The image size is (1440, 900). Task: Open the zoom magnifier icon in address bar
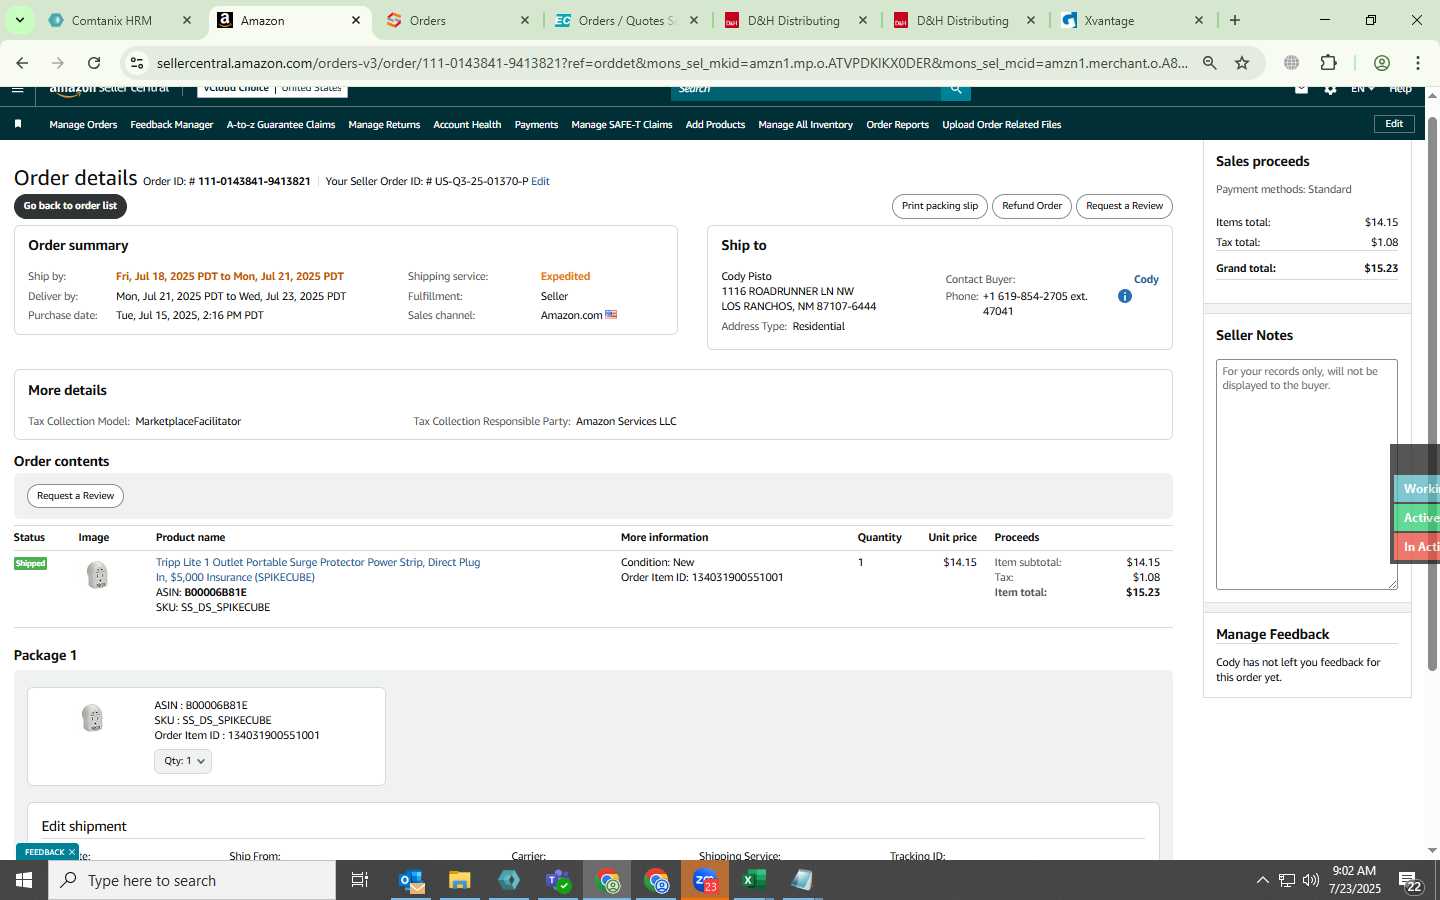coord(1210,63)
